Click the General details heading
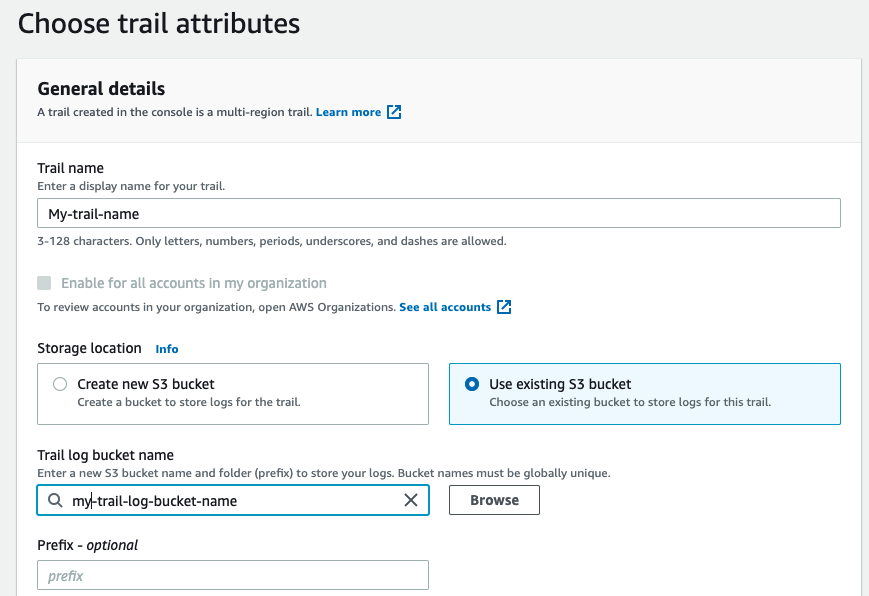The image size is (869, 596). (x=101, y=89)
